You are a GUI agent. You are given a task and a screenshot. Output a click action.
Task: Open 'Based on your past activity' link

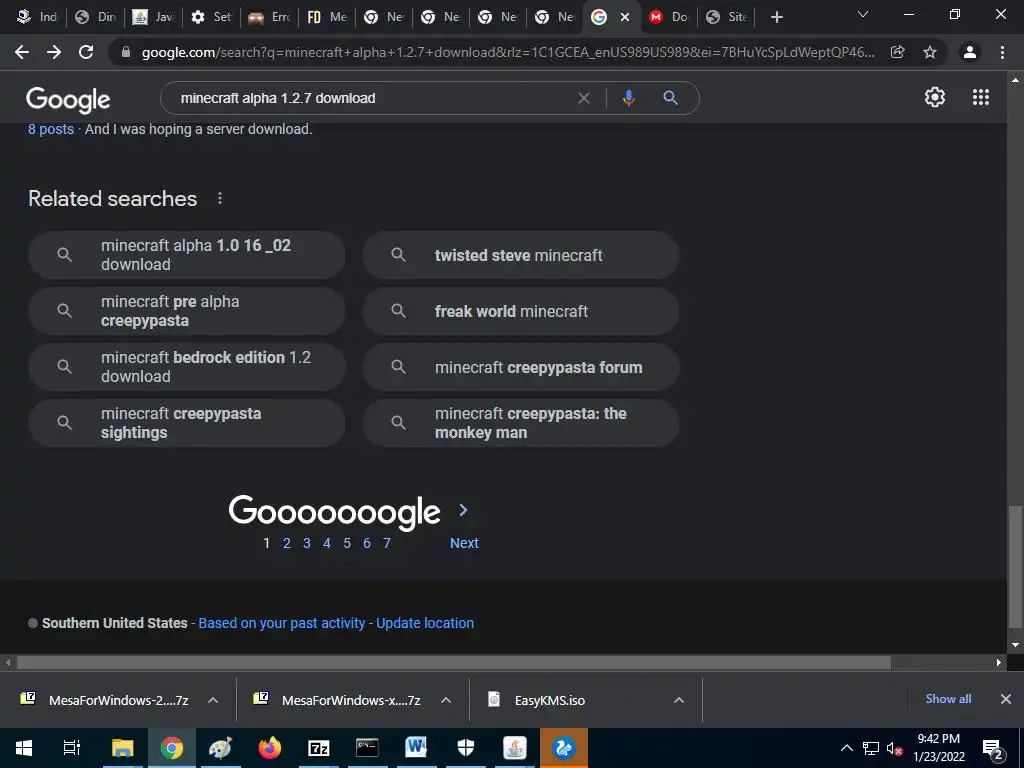[281, 623]
